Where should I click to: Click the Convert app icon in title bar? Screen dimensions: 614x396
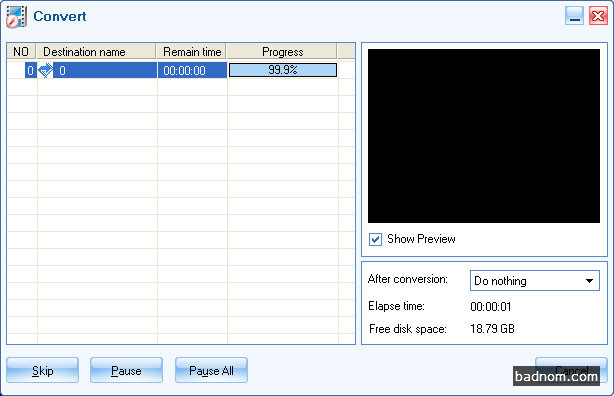coord(16,17)
